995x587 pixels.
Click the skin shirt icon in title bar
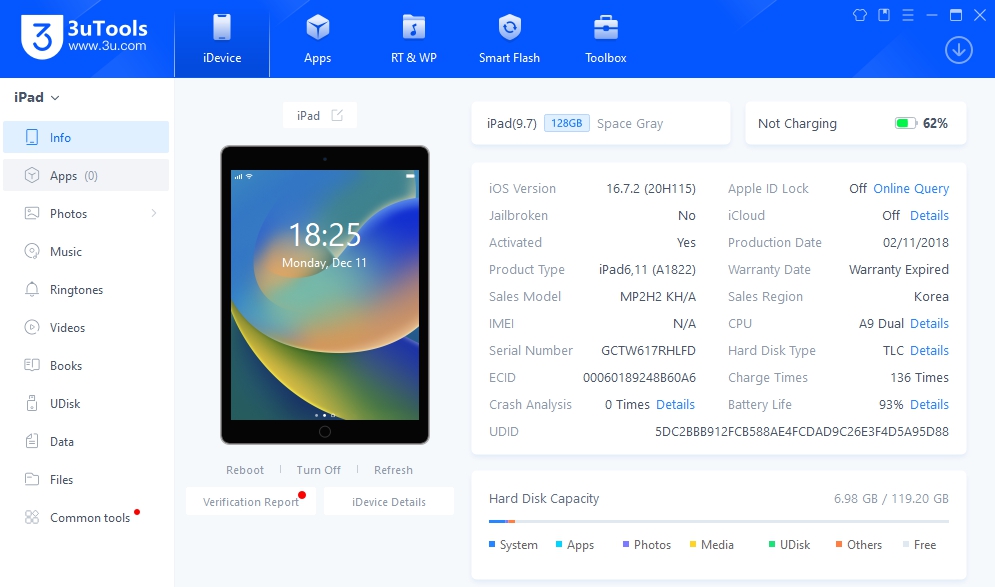point(860,15)
